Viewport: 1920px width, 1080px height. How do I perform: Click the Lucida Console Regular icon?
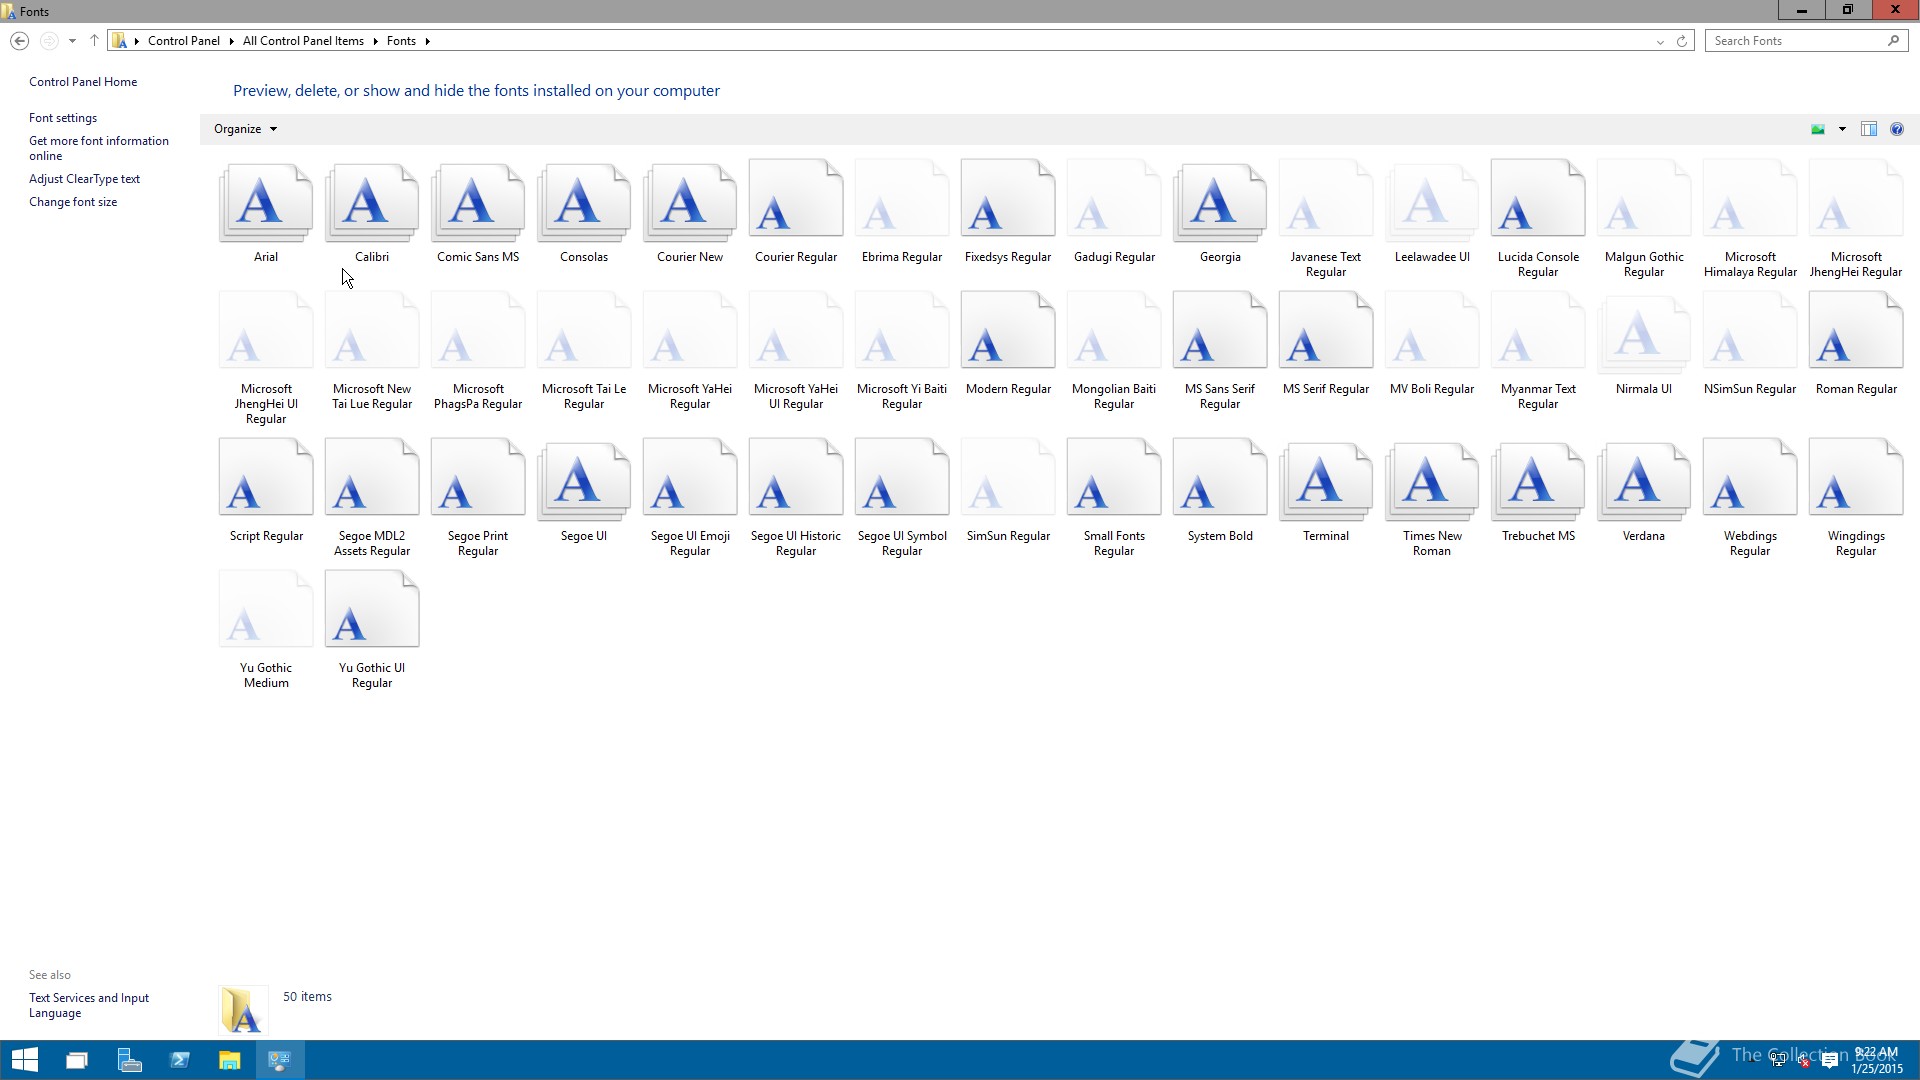(x=1538, y=199)
